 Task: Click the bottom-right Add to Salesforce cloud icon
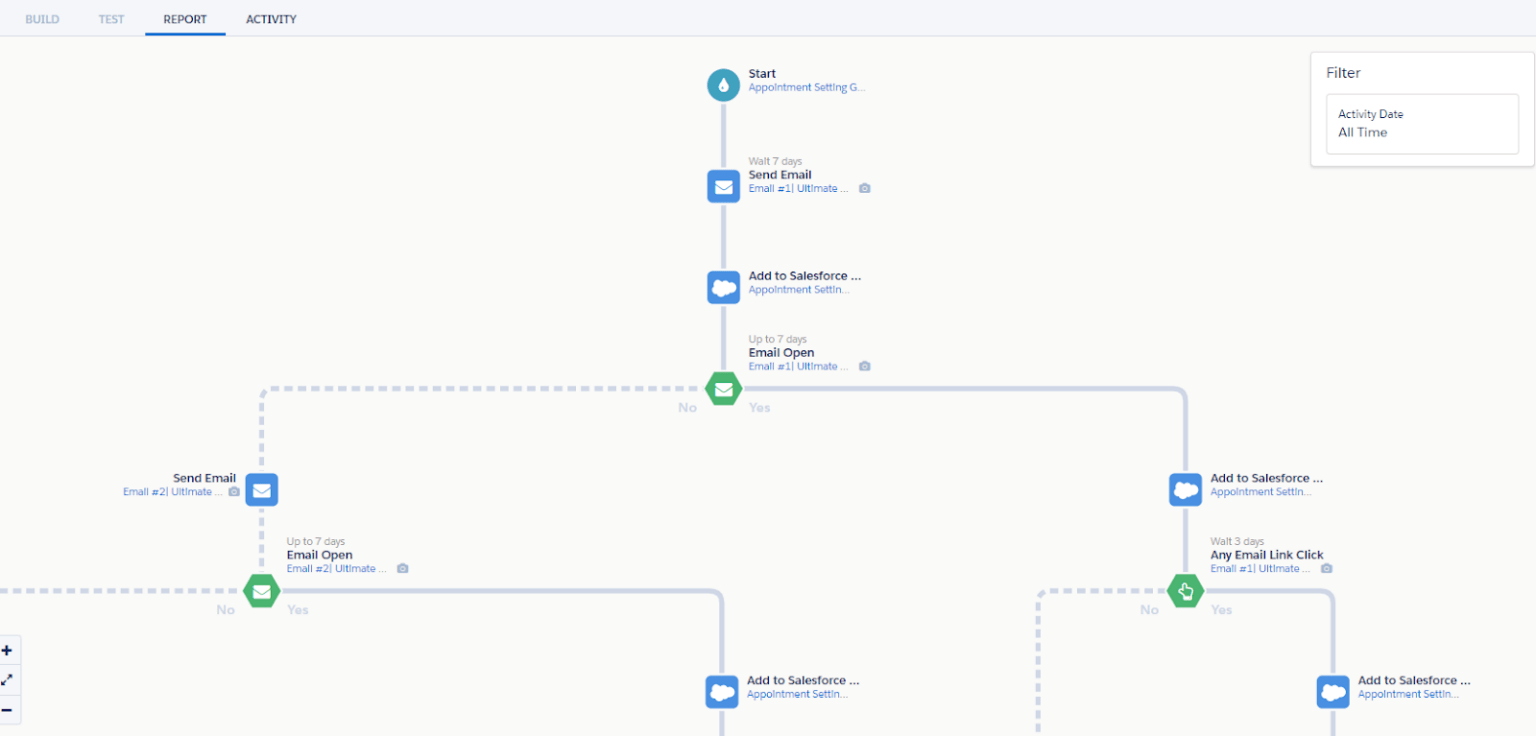pyautogui.click(x=1332, y=691)
